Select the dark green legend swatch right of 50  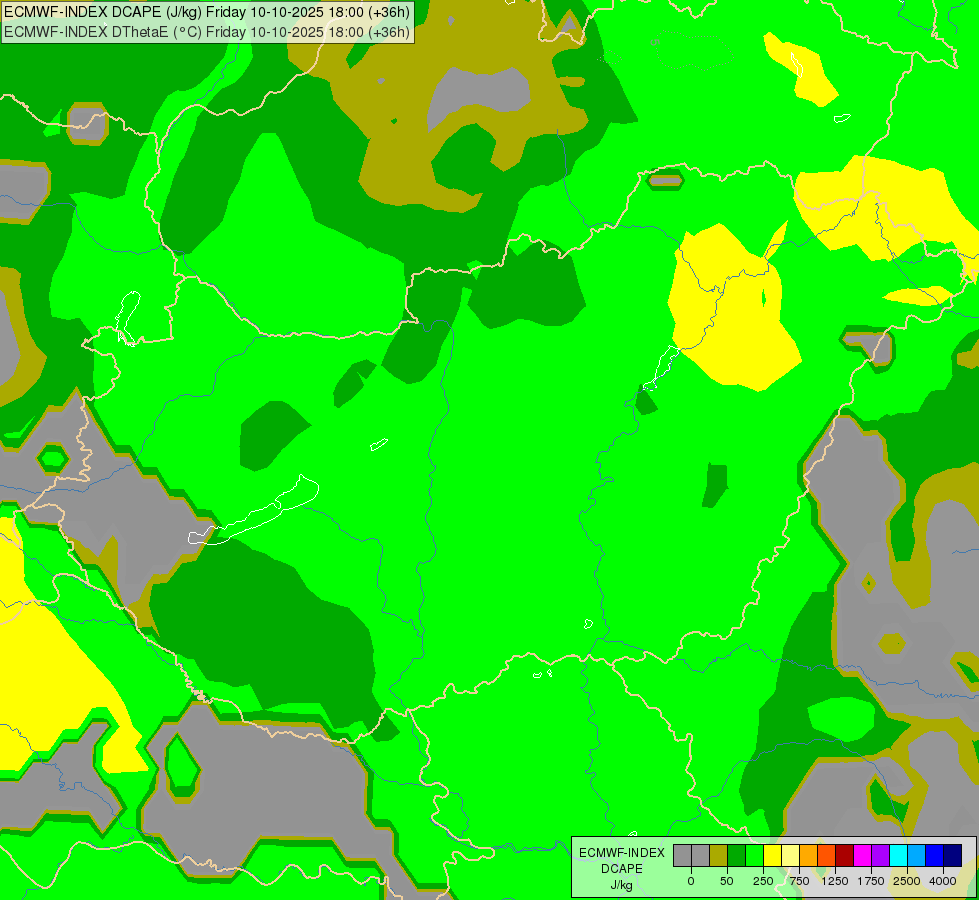pyautogui.click(x=736, y=855)
